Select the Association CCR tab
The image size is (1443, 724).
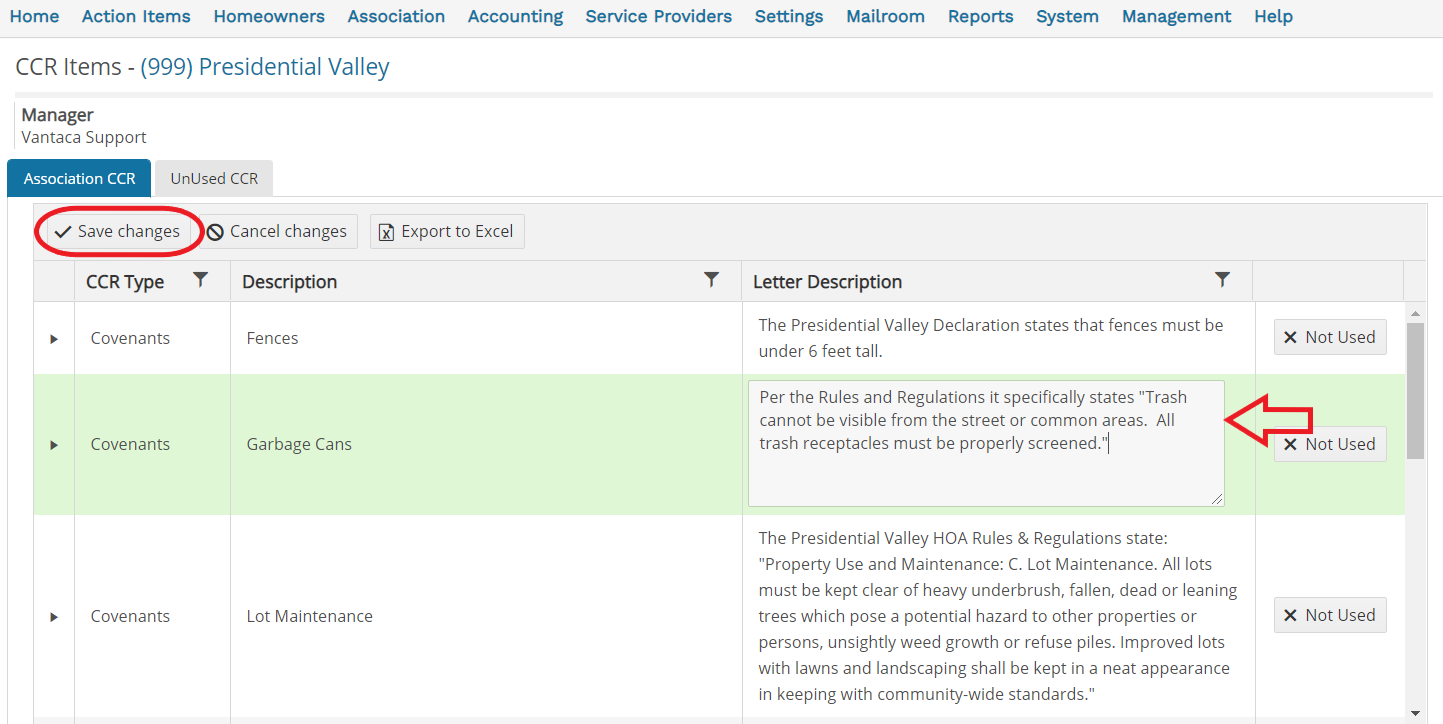point(79,178)
